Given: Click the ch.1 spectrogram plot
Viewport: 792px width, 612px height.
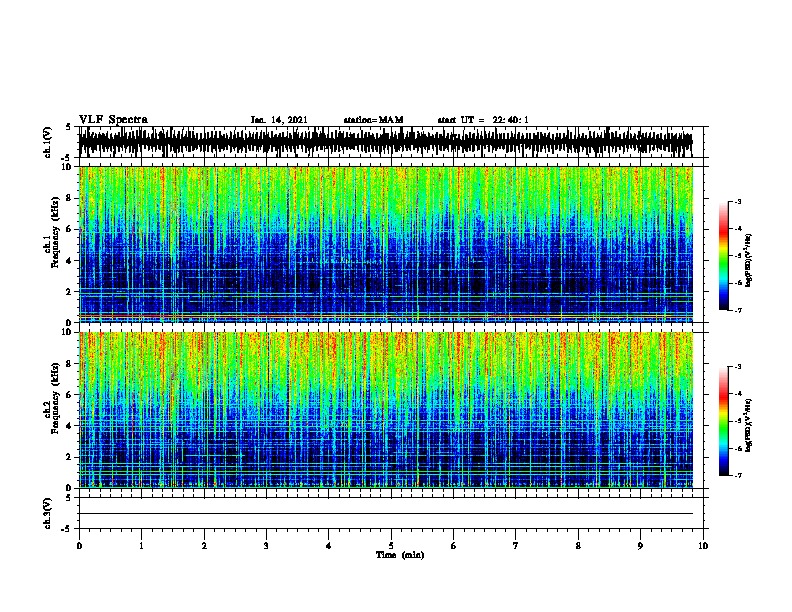Looking at the screenshot, I should pyautogui.click(x=386, y=244).
